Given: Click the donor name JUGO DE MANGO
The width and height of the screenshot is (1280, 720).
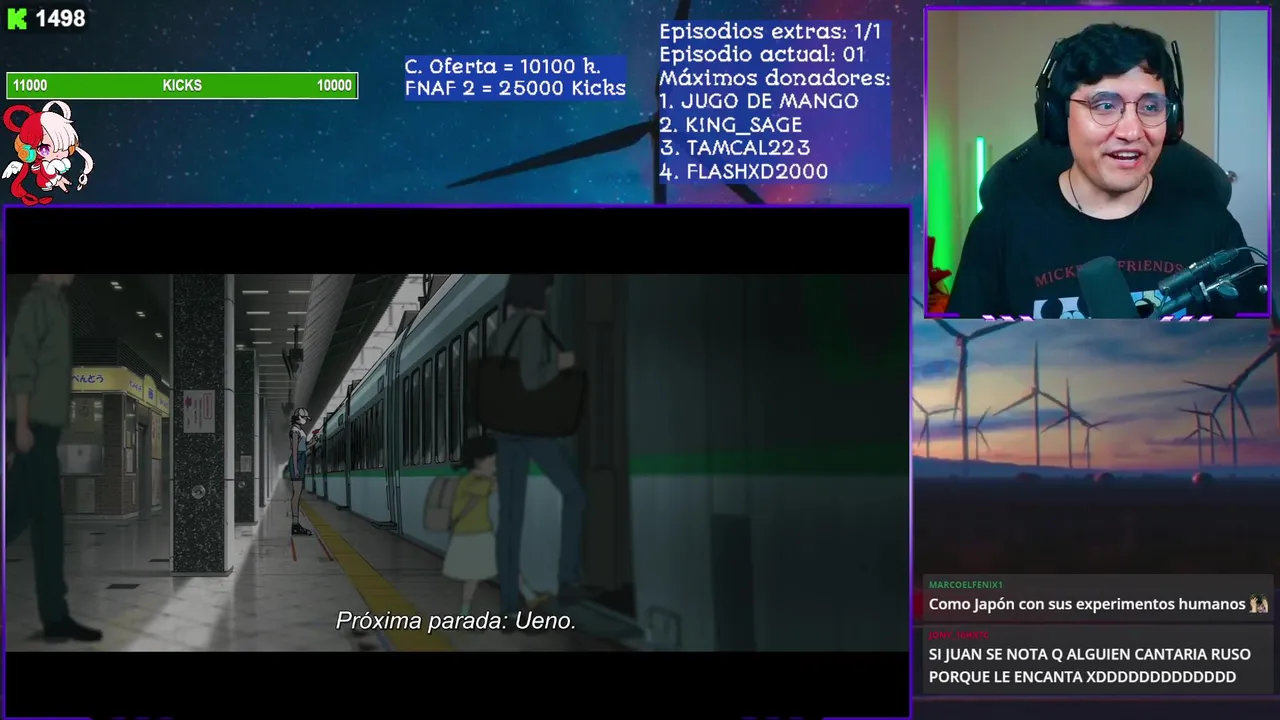Looking at the screenshot, I should (770, 101).
